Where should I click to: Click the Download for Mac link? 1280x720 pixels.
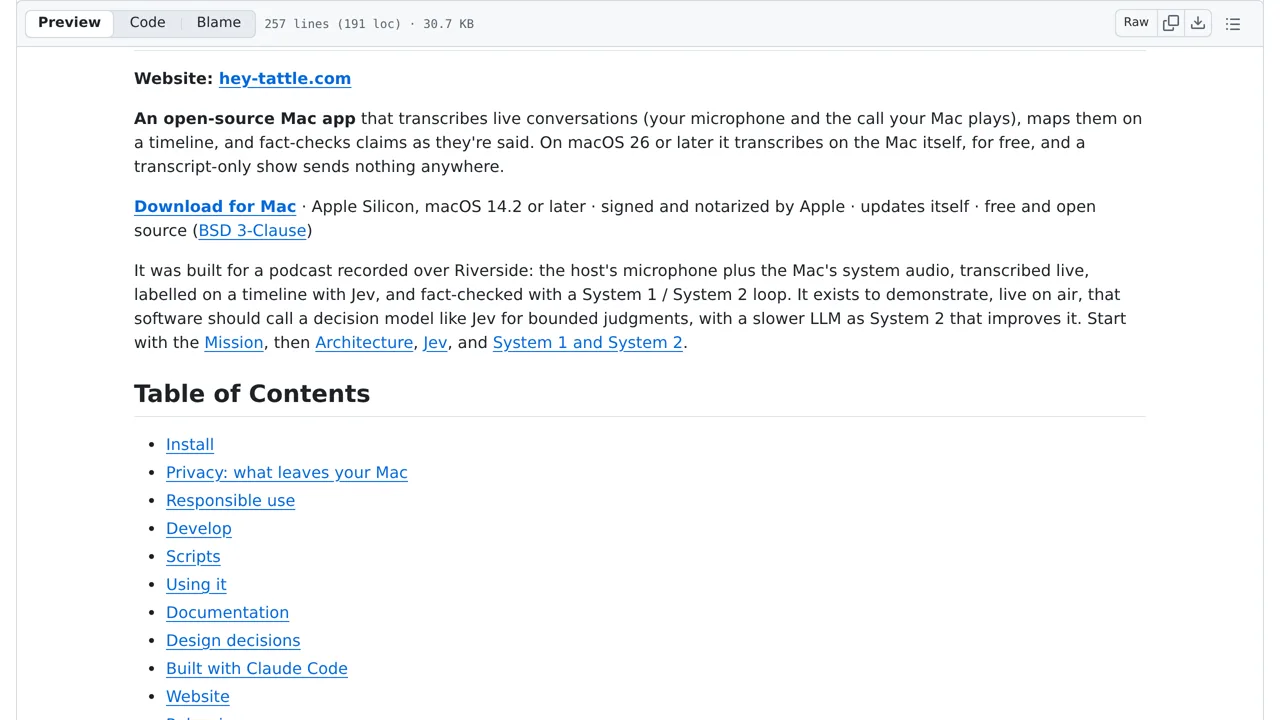click(x=215, y=206)
